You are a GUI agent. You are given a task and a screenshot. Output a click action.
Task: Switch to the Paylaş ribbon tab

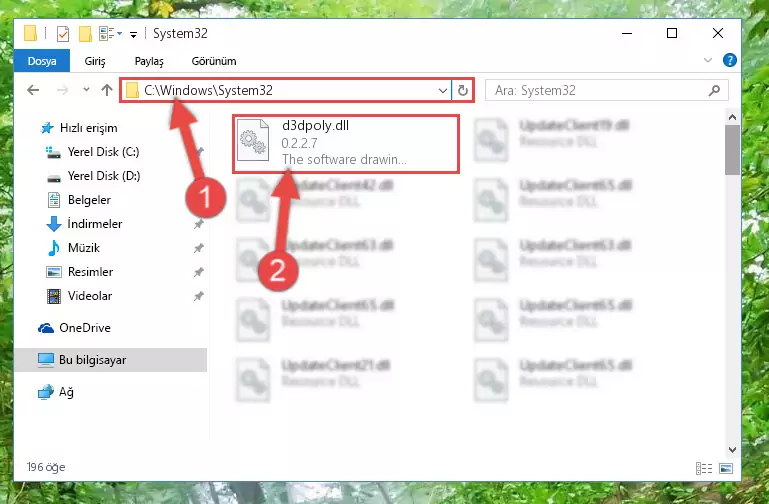point(149,61)
